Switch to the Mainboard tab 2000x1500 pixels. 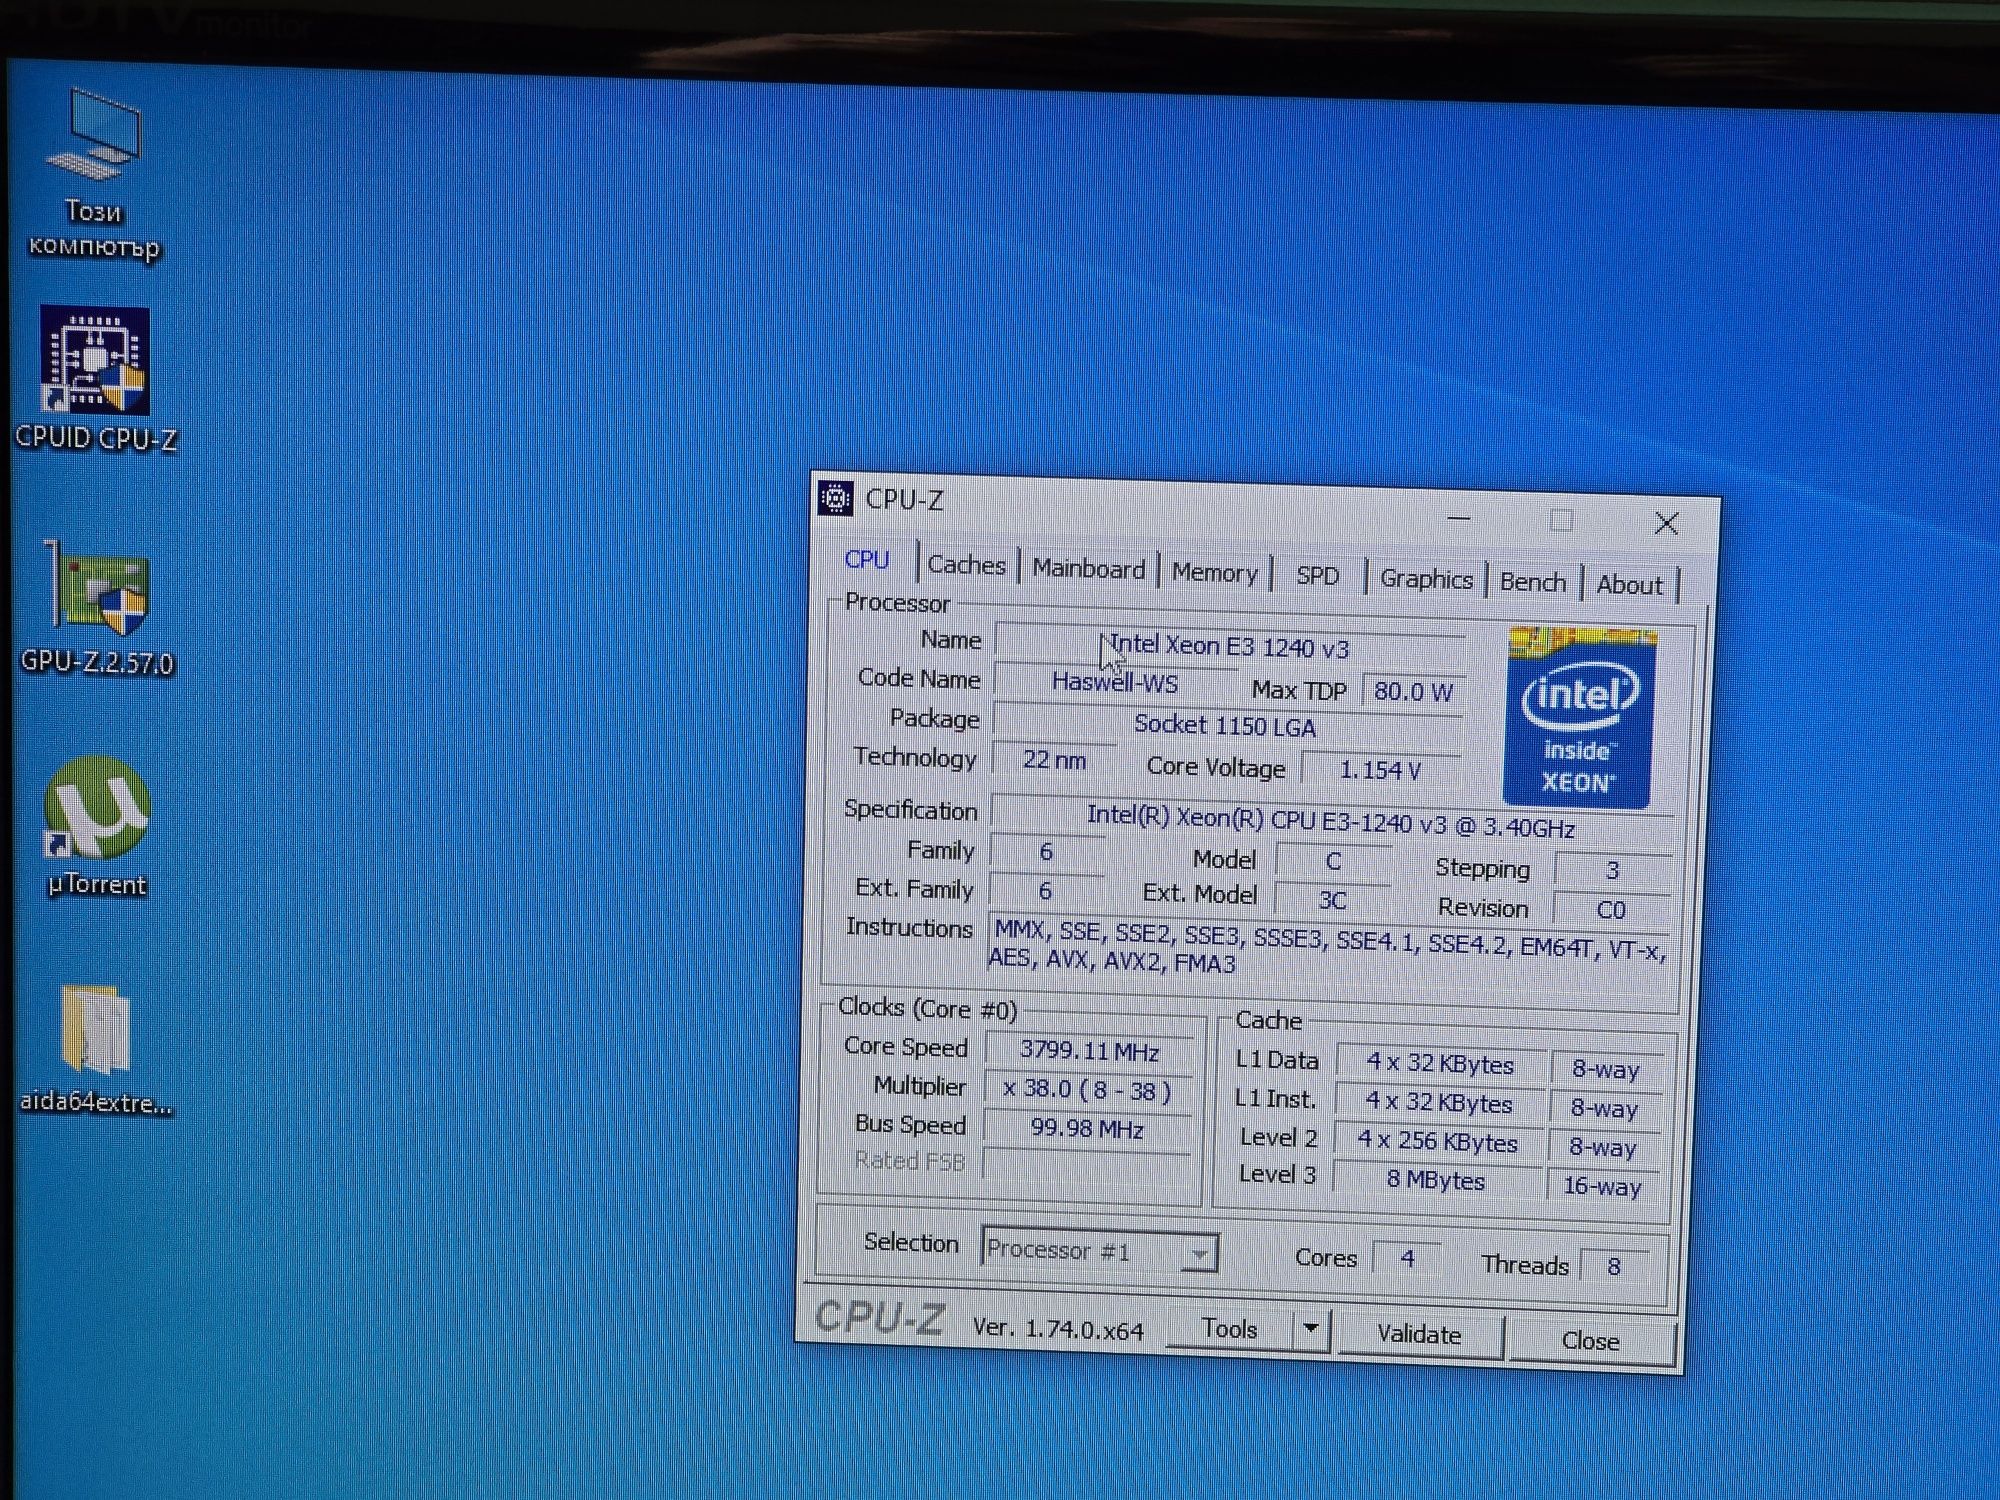(1088, 568)
